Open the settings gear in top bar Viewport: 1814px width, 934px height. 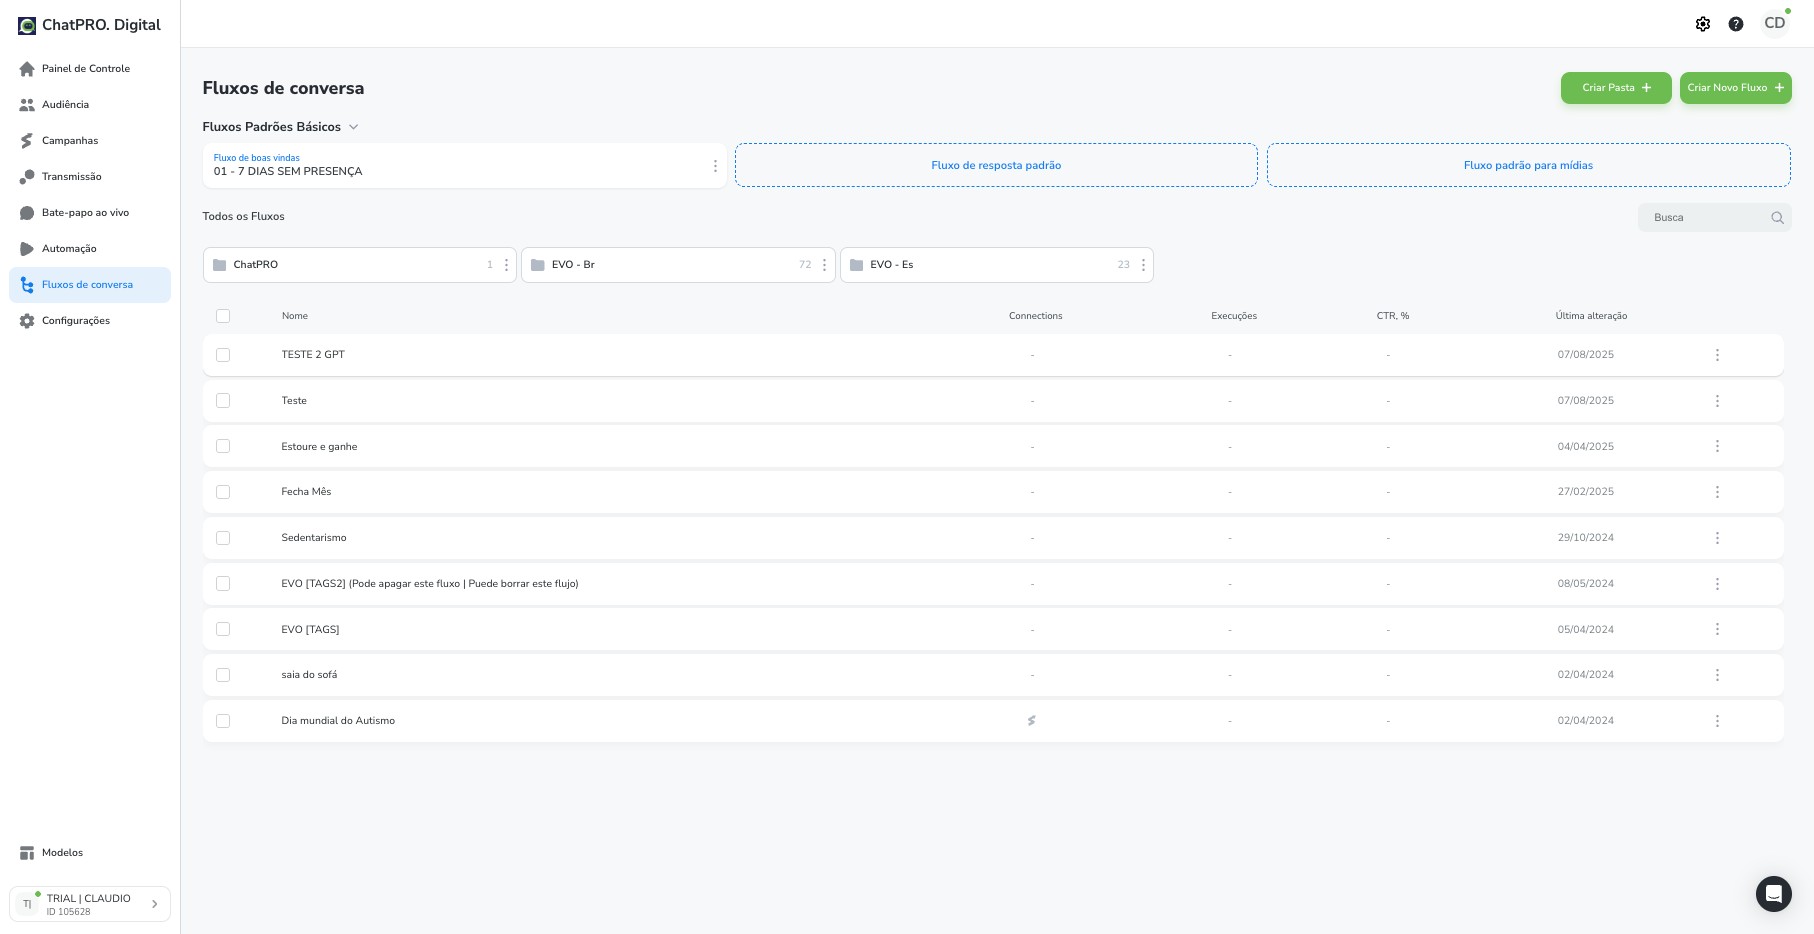[1703, 24]
